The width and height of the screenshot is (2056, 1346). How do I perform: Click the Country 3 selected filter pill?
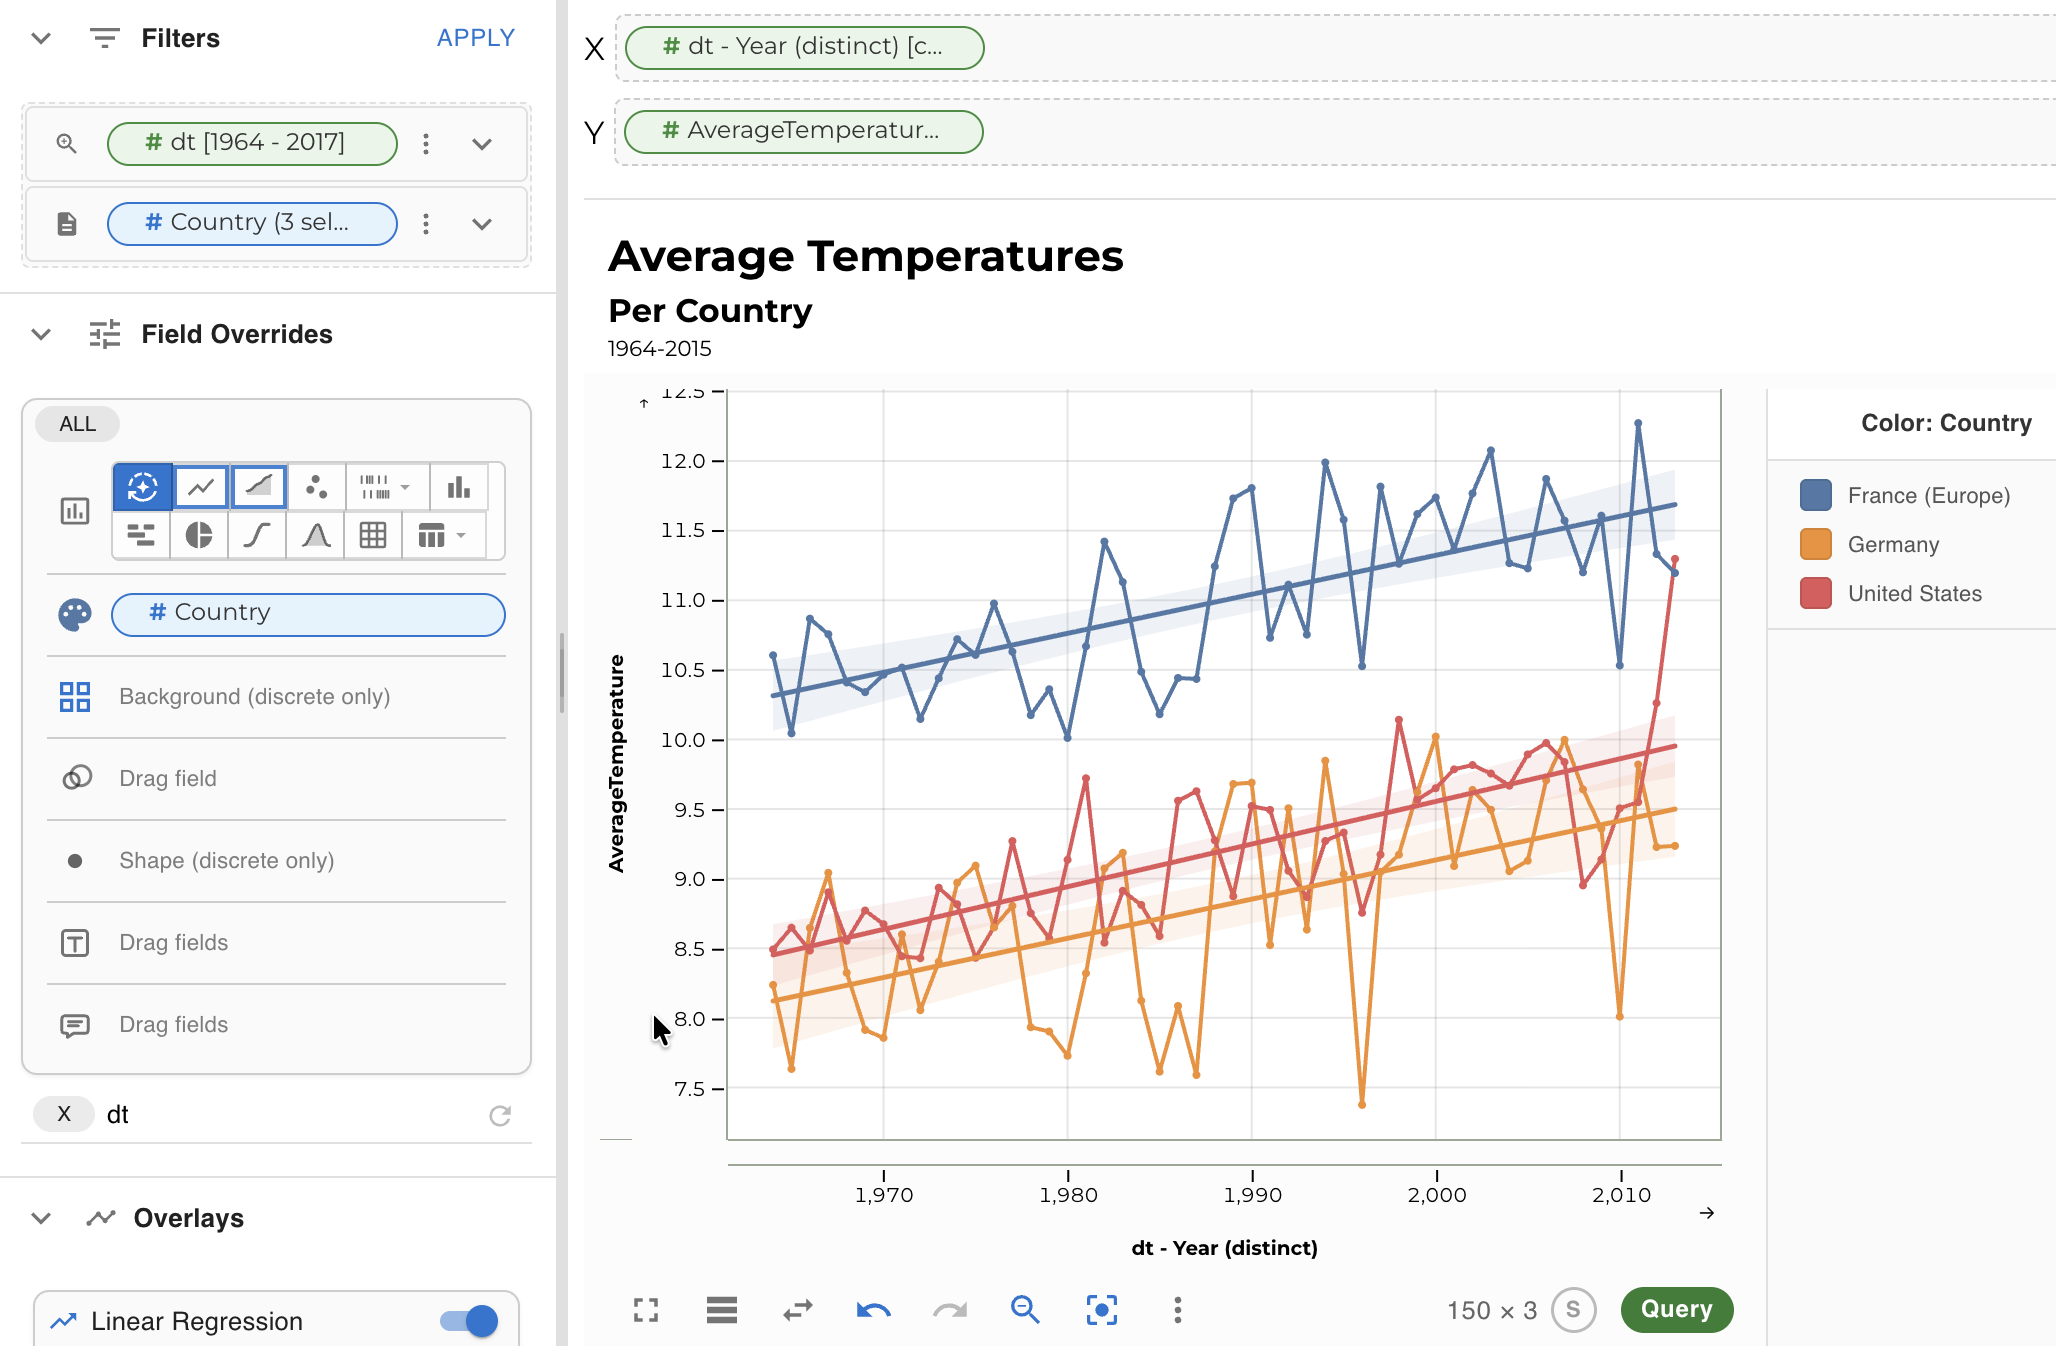[252, 224]
